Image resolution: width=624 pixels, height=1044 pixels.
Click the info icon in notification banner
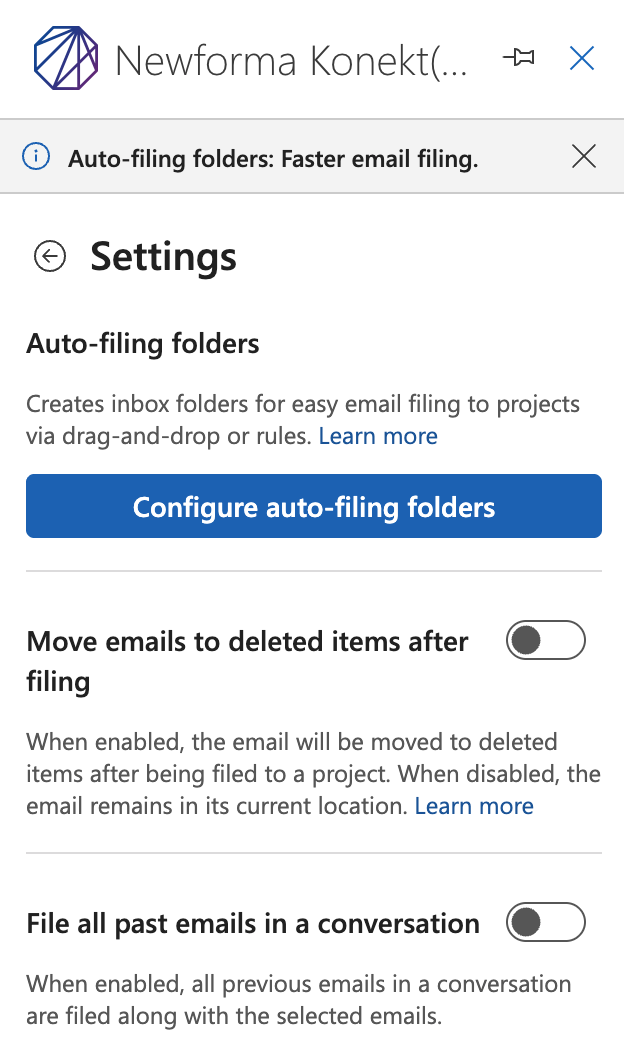point(36,157)
